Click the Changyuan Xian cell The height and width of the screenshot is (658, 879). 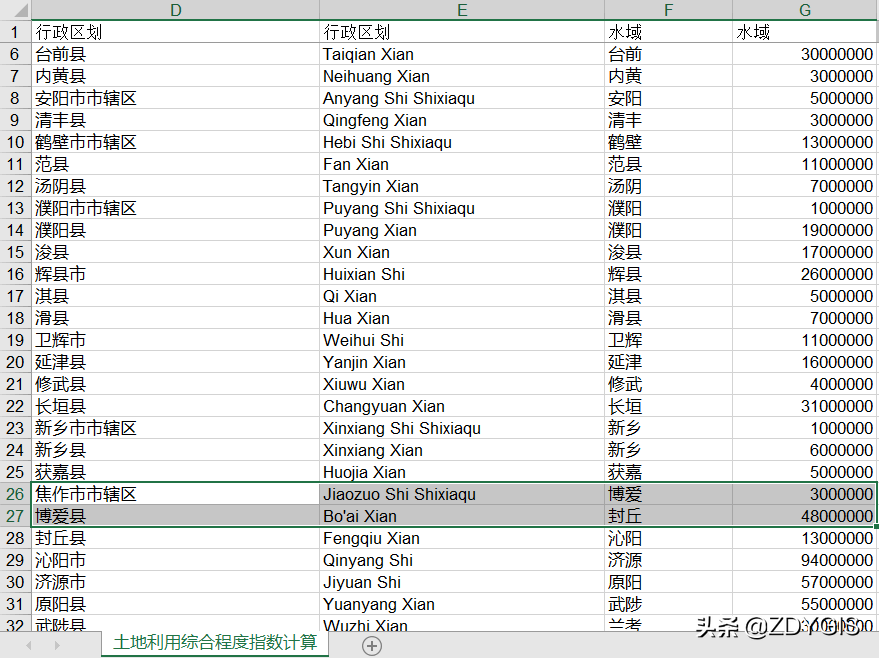462,406
